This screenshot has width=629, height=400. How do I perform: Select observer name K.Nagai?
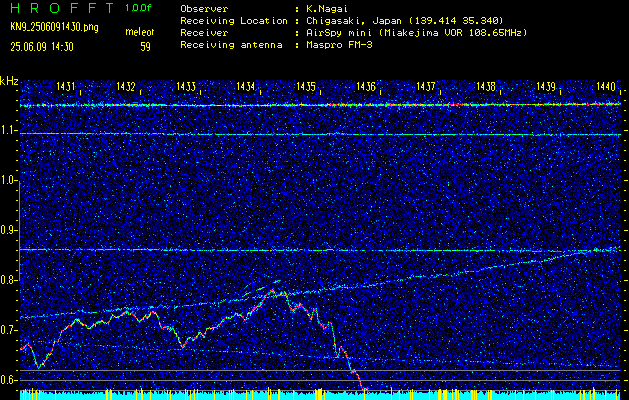point(327,9)
